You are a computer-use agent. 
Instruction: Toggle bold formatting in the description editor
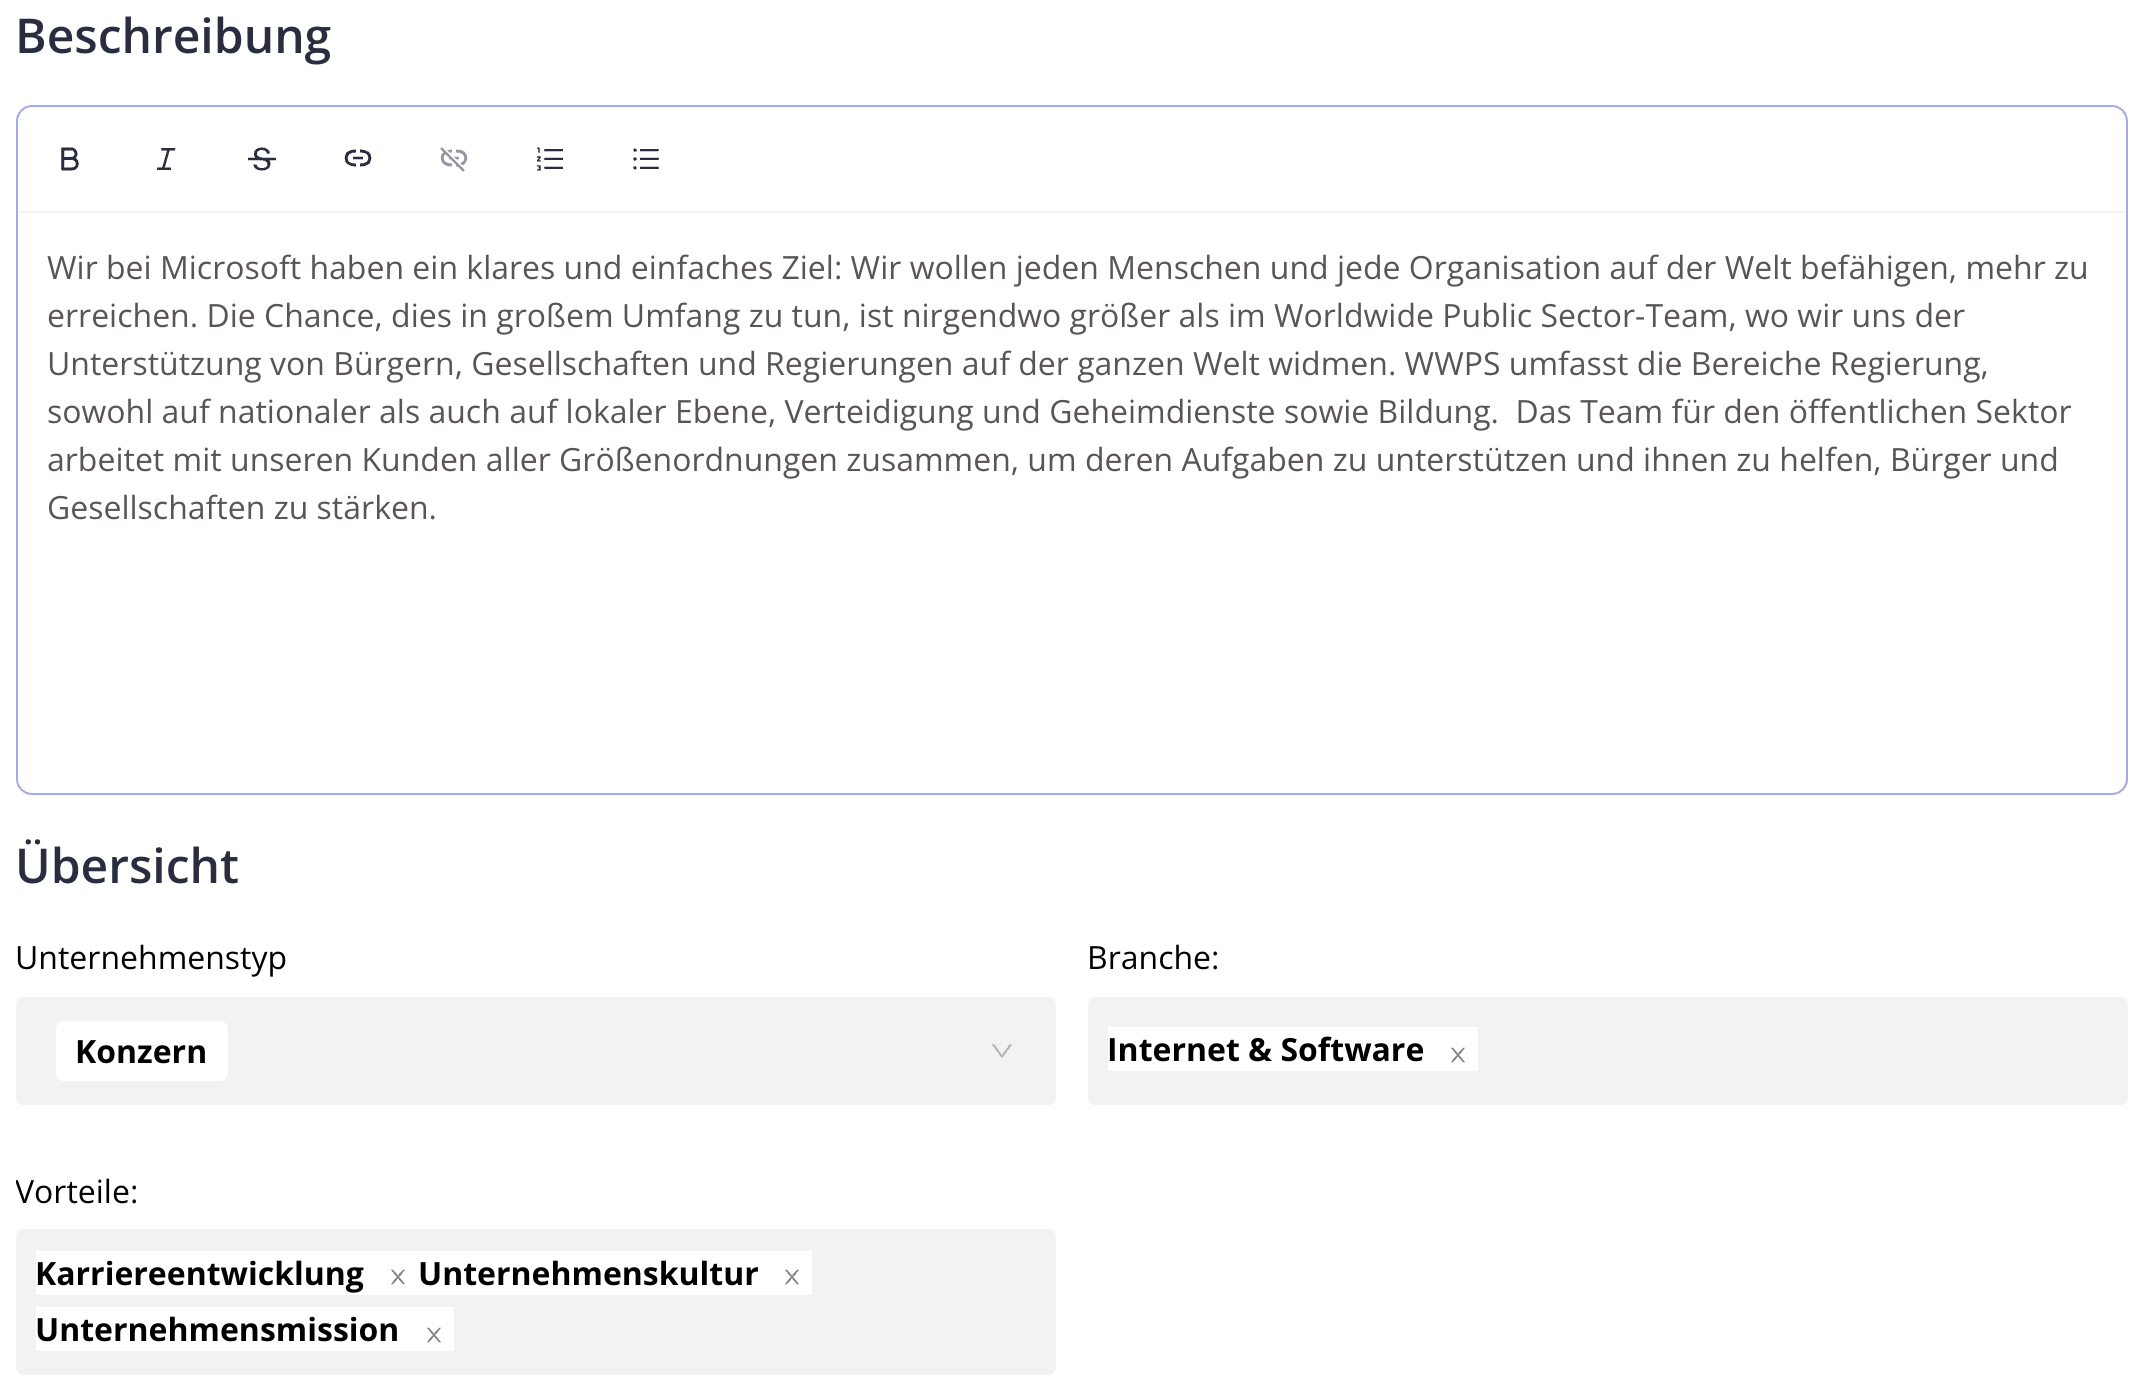[69, 159]
